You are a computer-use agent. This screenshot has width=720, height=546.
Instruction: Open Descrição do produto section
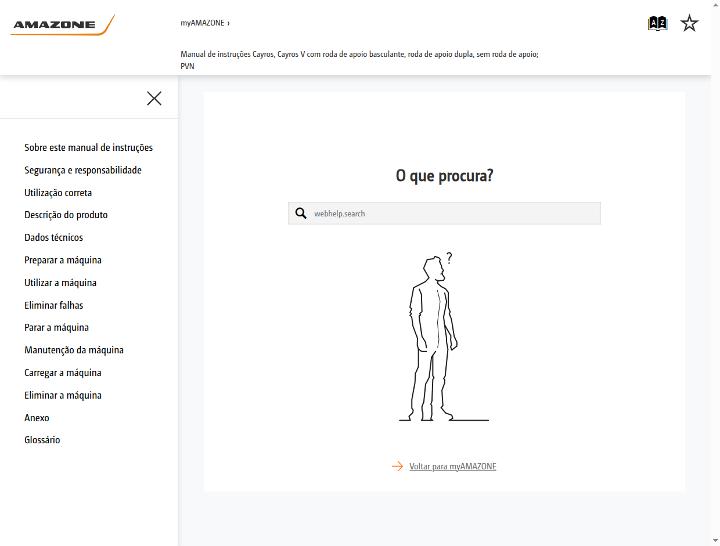(66, 215)
